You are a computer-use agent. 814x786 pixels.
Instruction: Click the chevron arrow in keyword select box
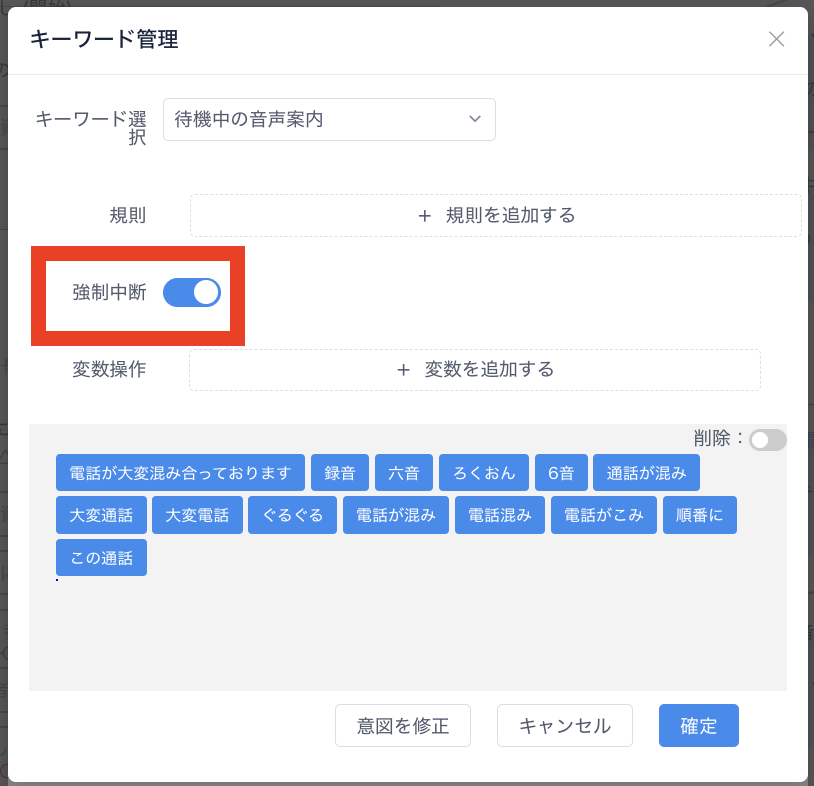[475, 119]
